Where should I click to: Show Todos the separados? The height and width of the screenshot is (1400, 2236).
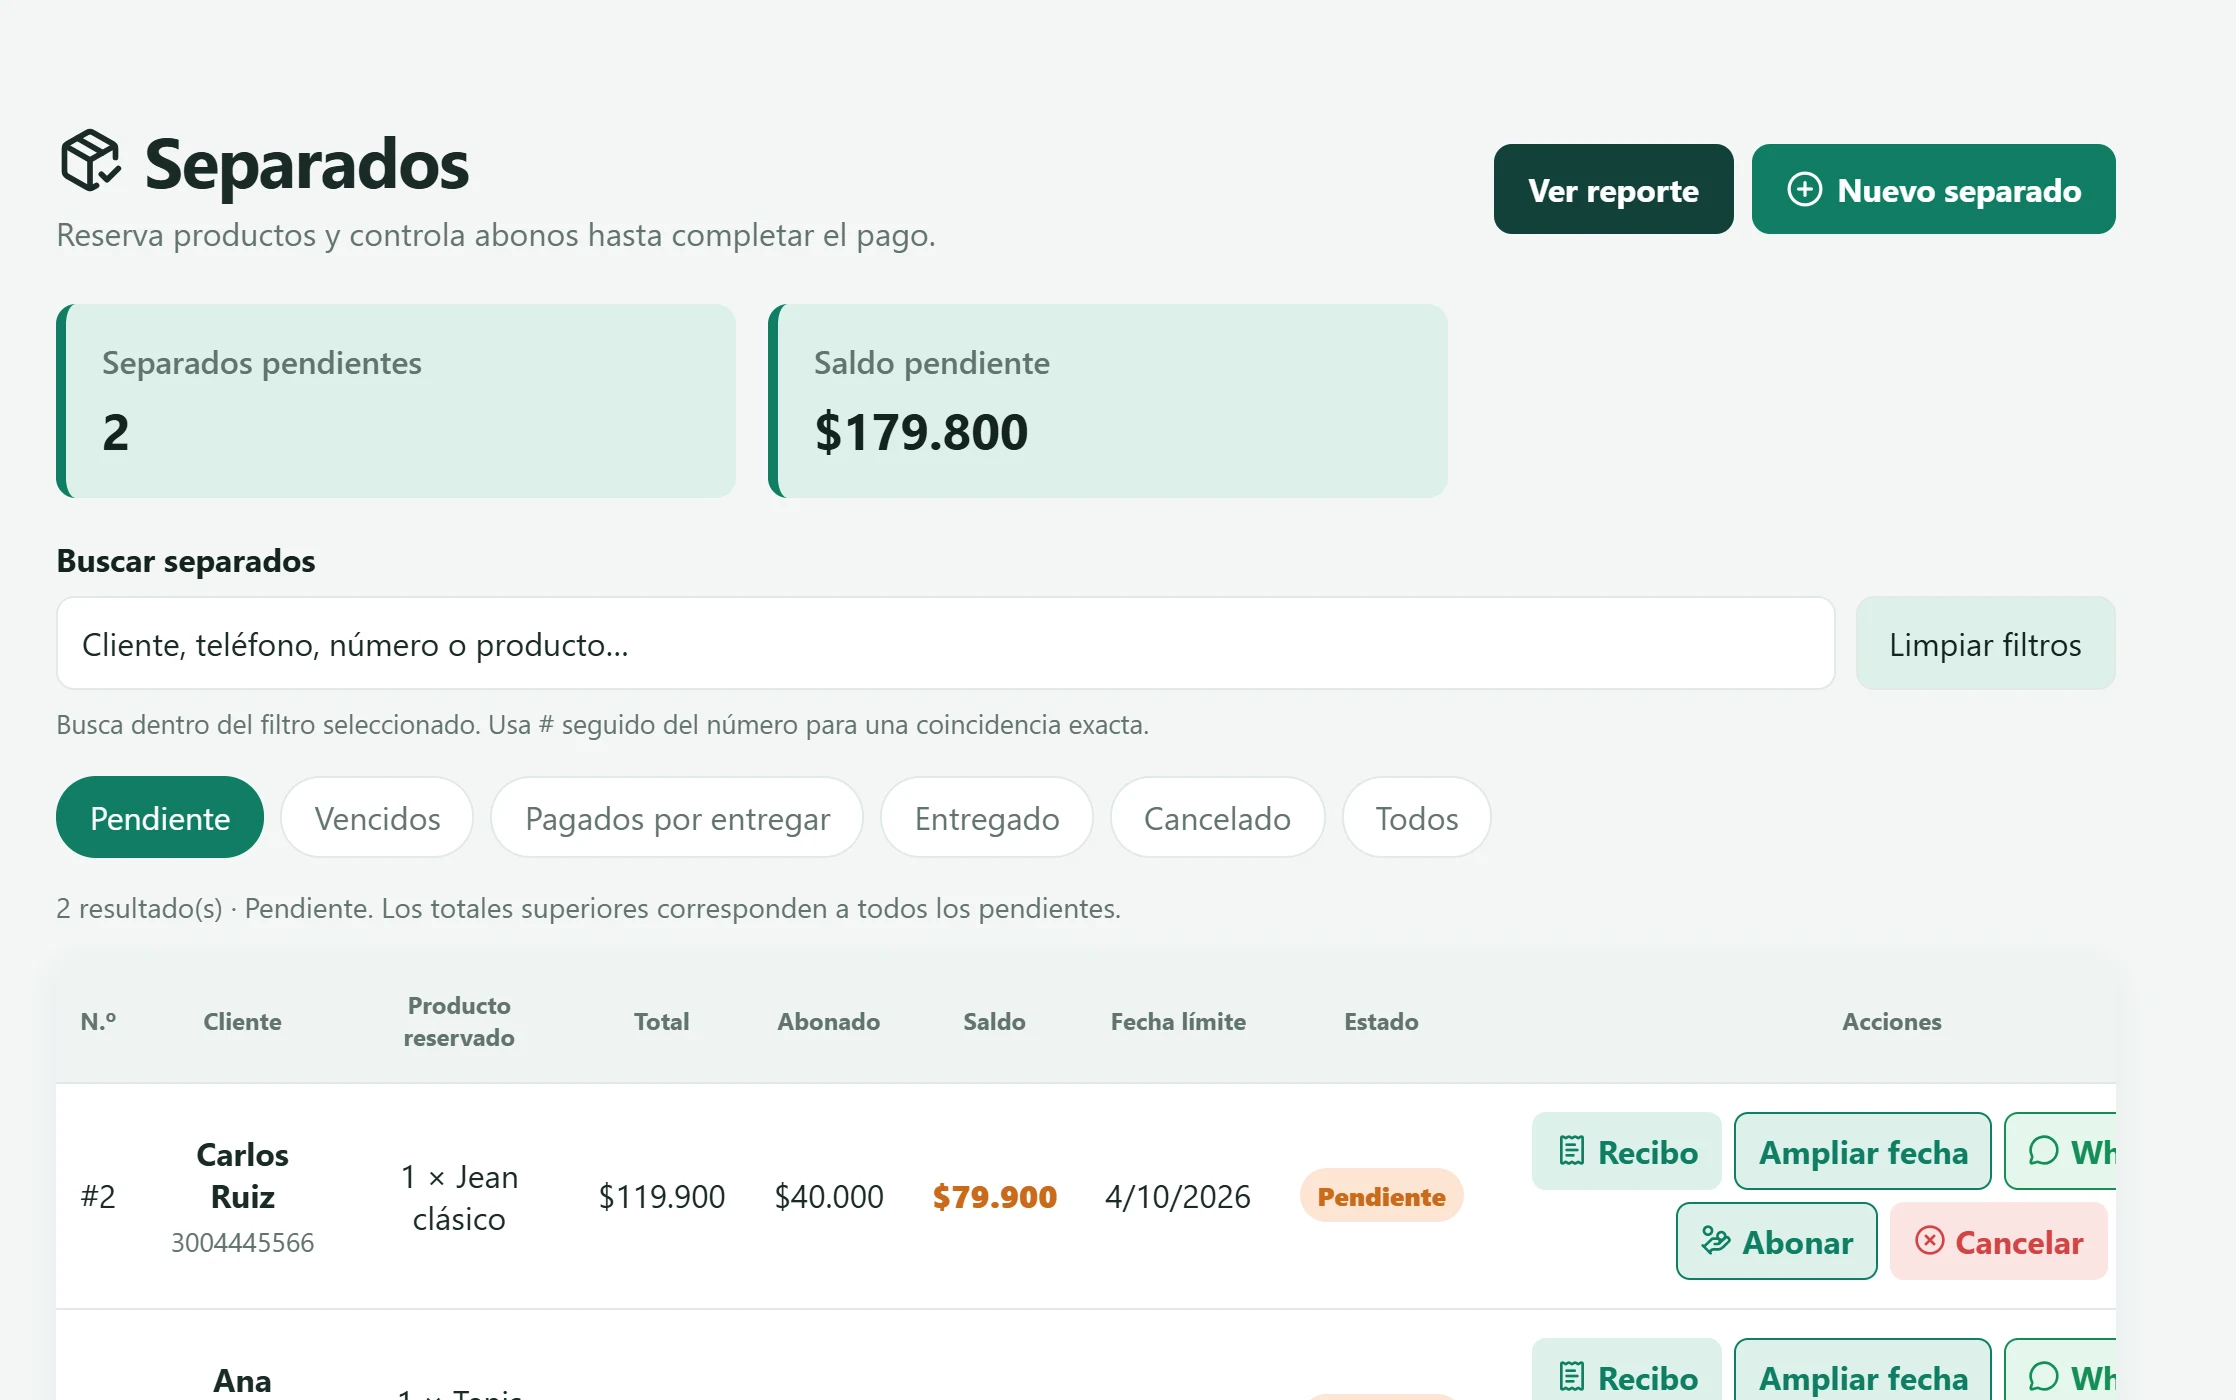(1416, 818)
